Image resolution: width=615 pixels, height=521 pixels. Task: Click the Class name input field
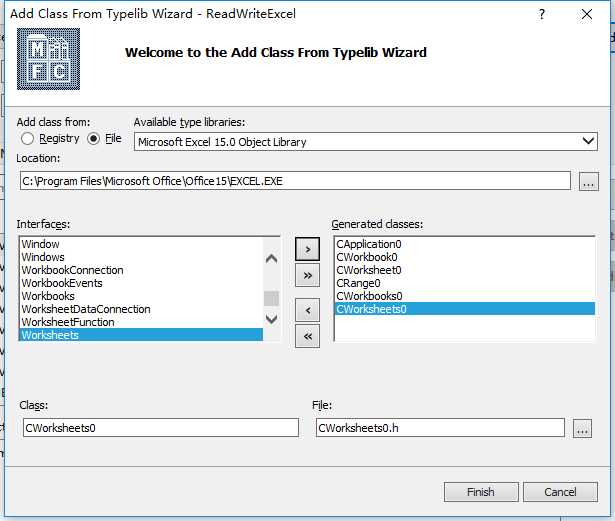[x=161, y=428]
